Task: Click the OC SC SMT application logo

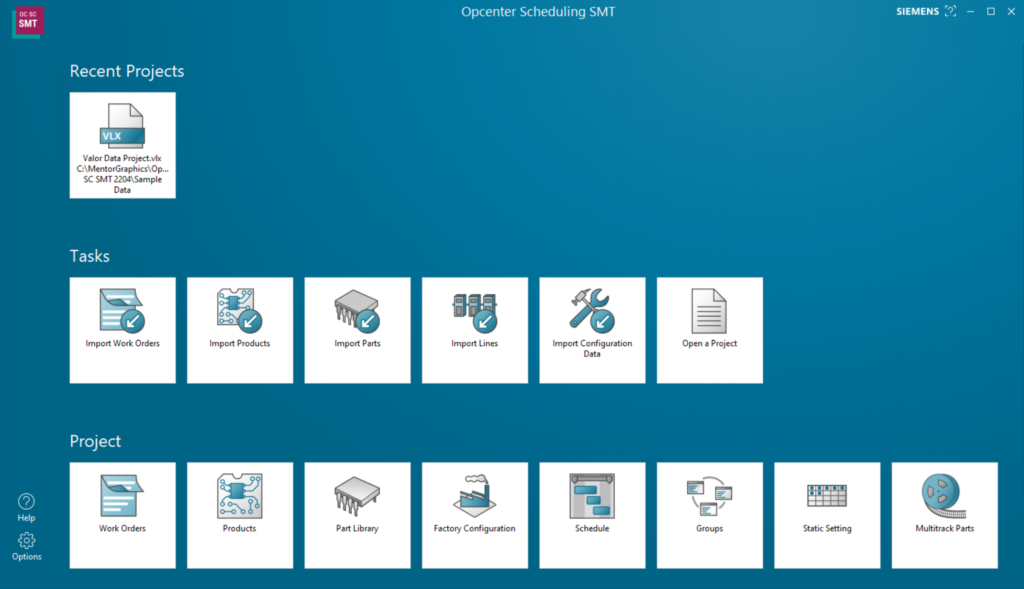Action: coord(27,22)
